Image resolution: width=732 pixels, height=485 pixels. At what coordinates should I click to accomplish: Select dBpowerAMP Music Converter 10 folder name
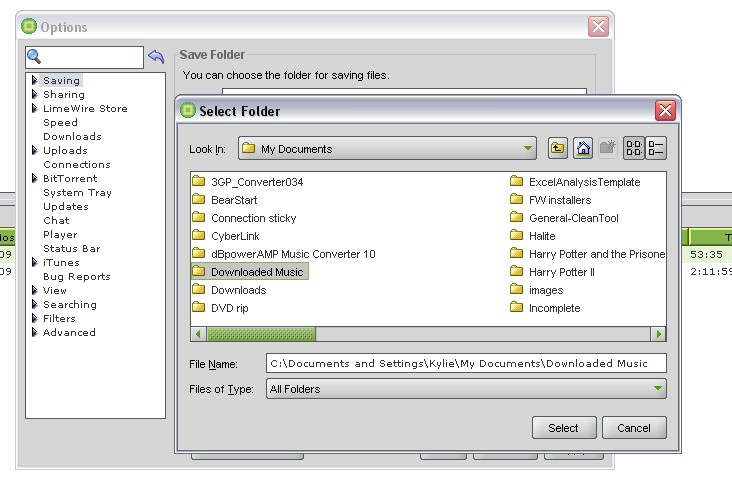pos(293,254)
